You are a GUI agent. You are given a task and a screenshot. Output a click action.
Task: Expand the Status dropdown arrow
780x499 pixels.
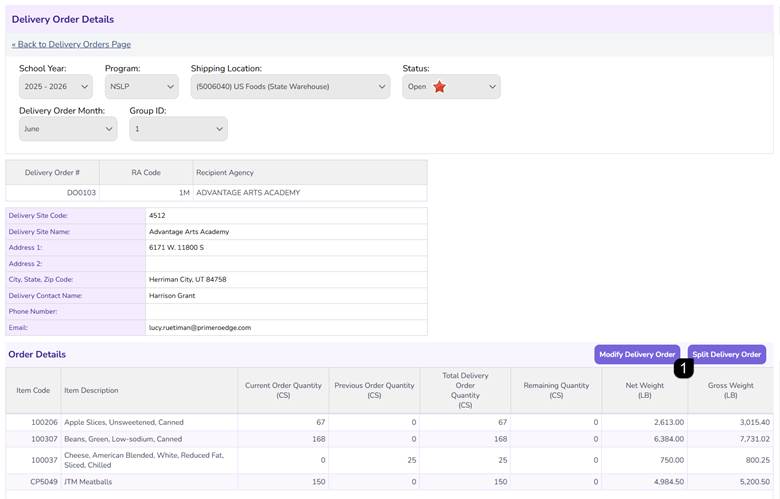tap(492, 87)
